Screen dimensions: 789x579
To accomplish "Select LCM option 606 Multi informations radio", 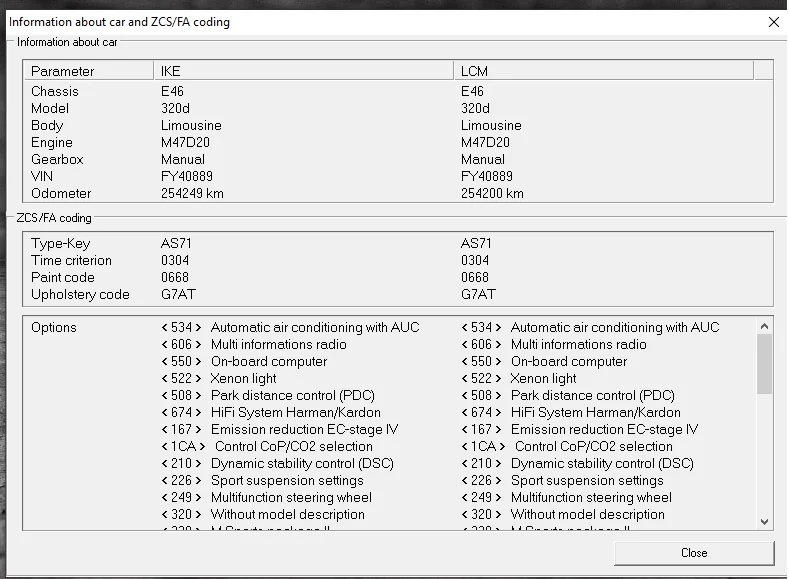I will [554, 345].
